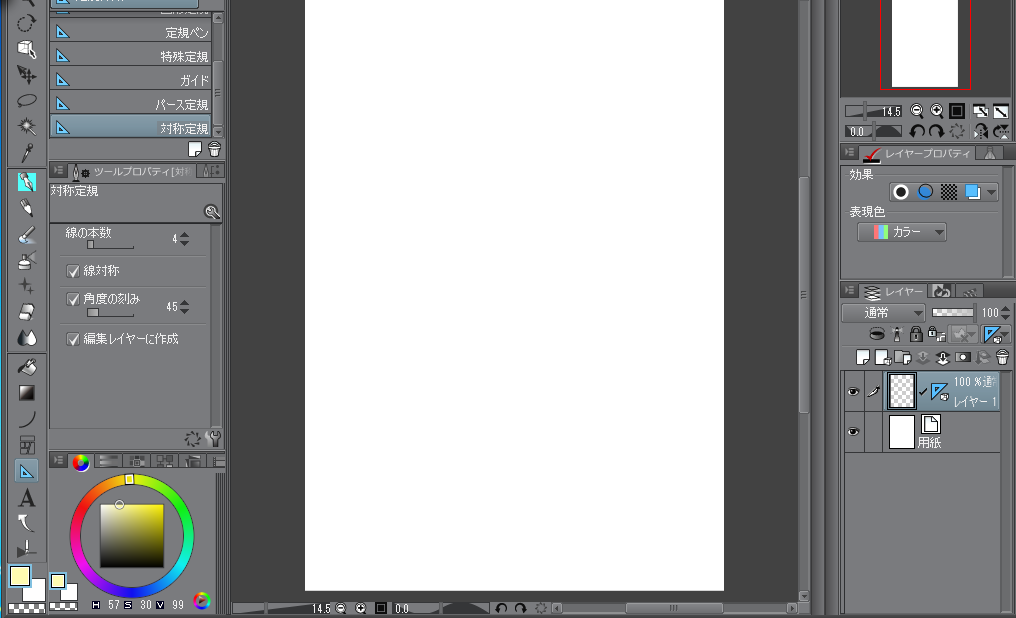Select the Auto select magic wand tool

(26, 126)
